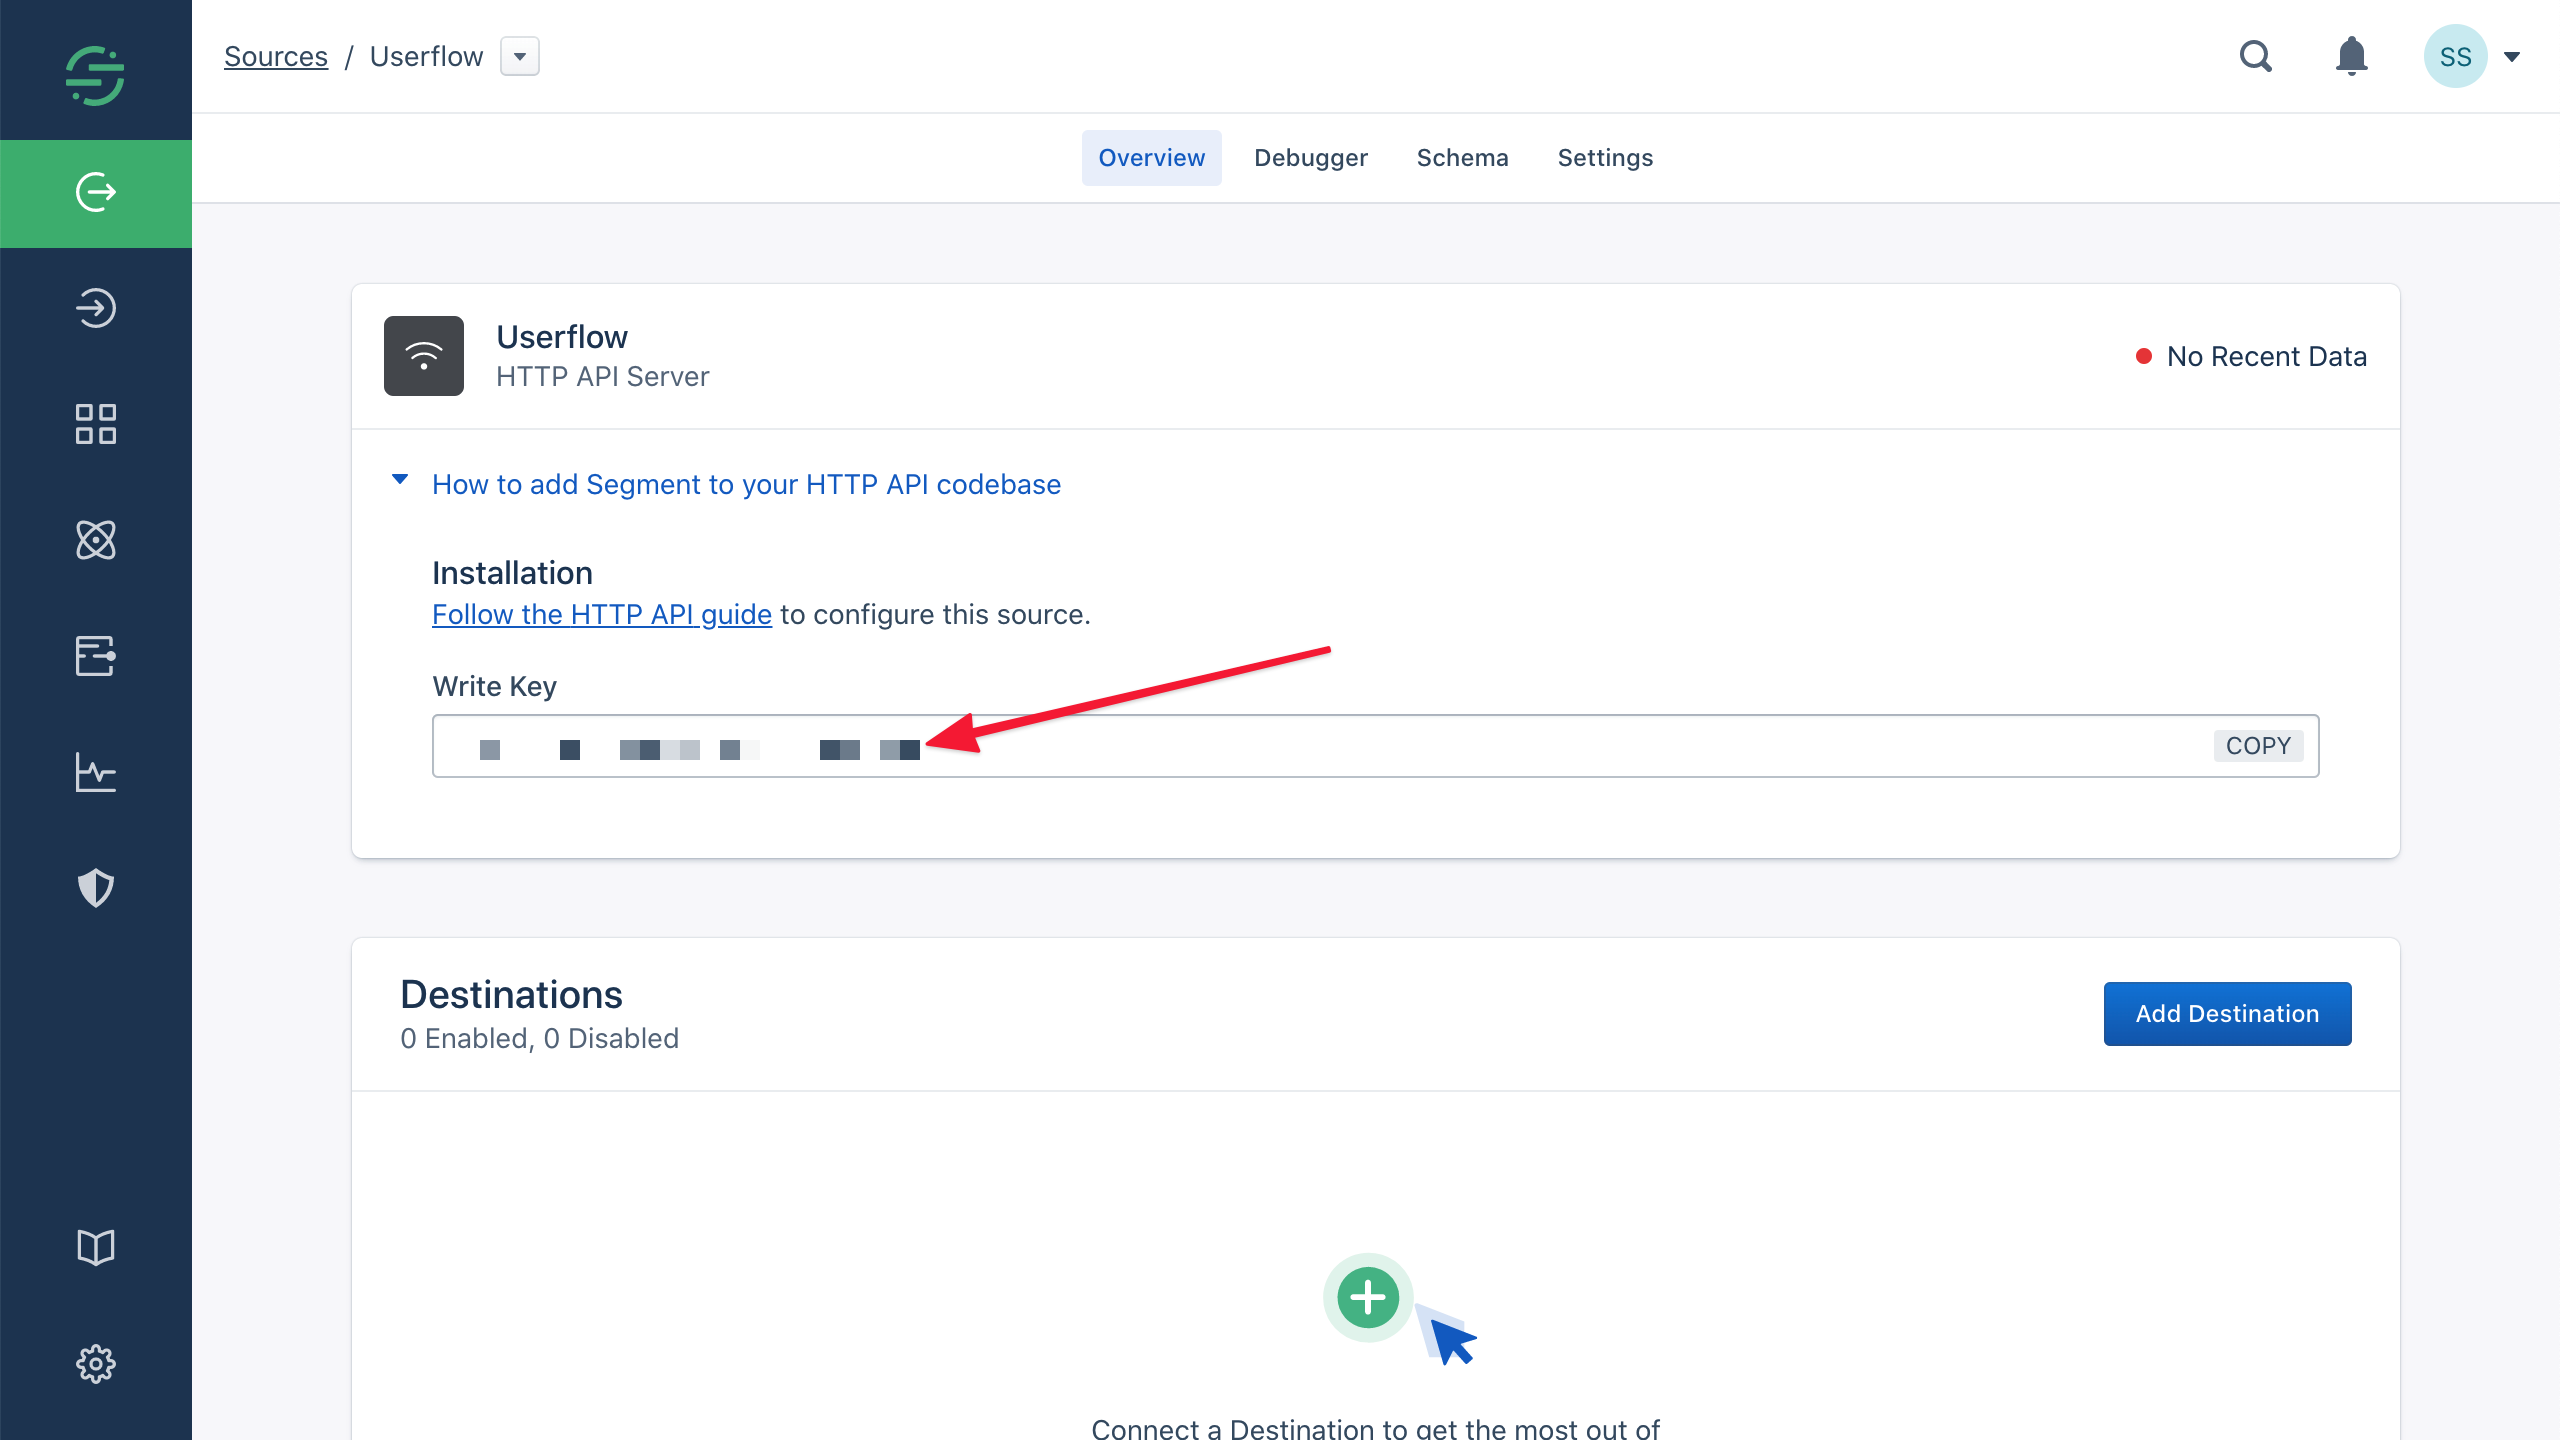2560x1440 pixels.
Task: Switch to the Overview tab
Action: pos(1152,158)
